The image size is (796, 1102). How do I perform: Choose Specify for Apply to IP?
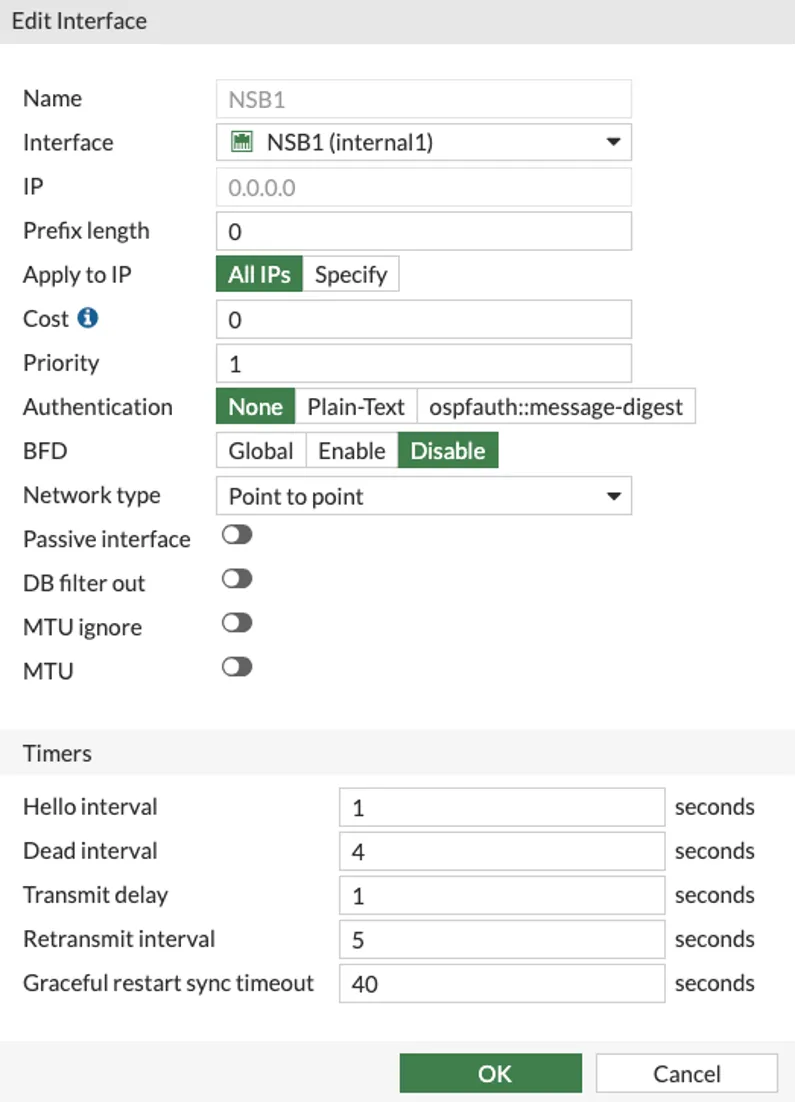351,274
